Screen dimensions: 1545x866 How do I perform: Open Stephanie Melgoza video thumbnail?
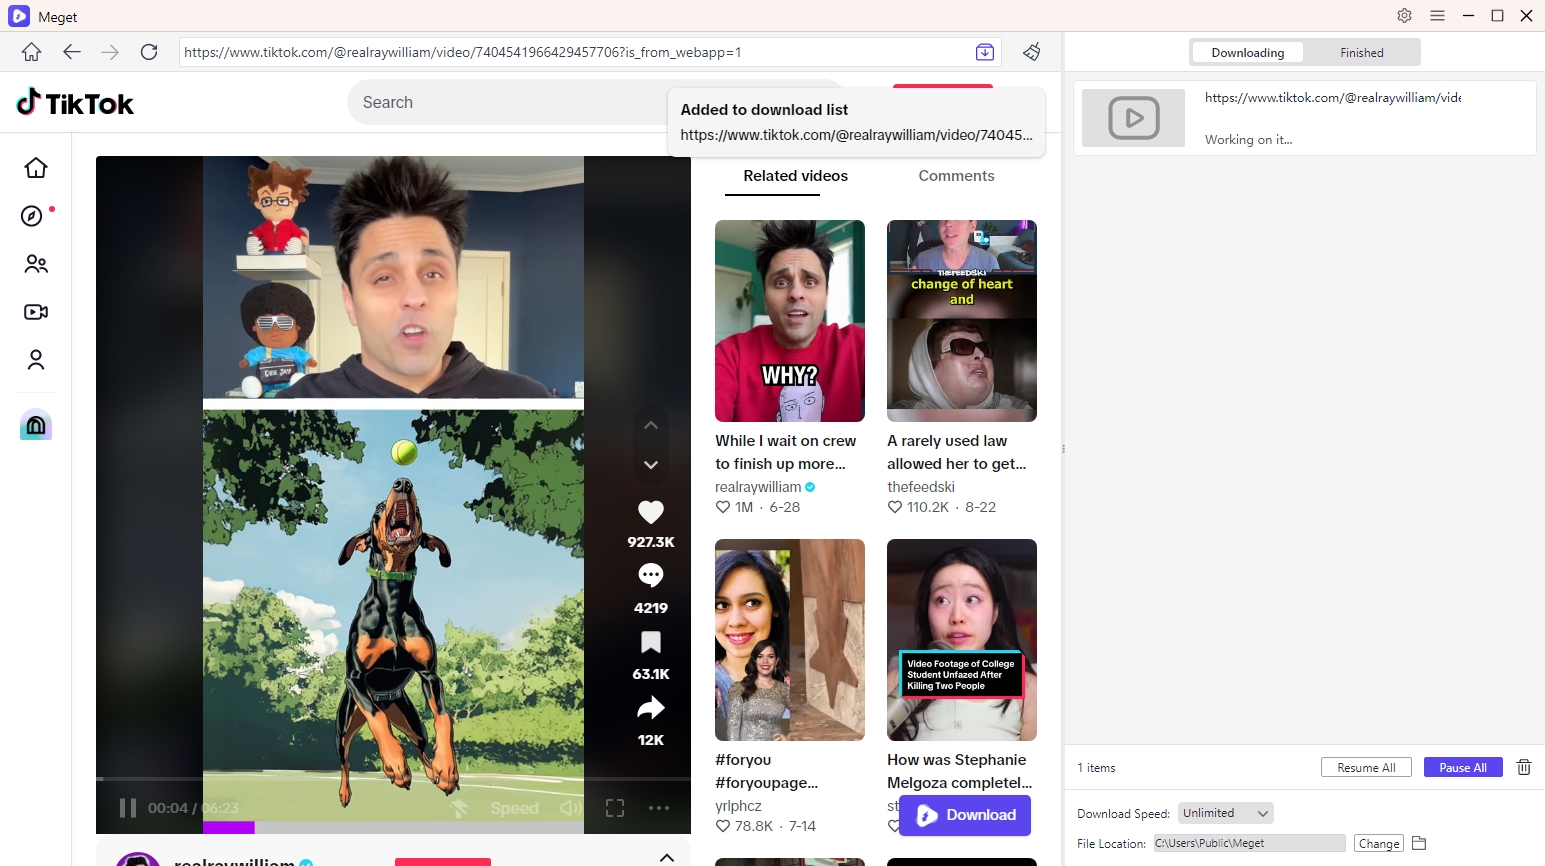[x=962, y=640]
